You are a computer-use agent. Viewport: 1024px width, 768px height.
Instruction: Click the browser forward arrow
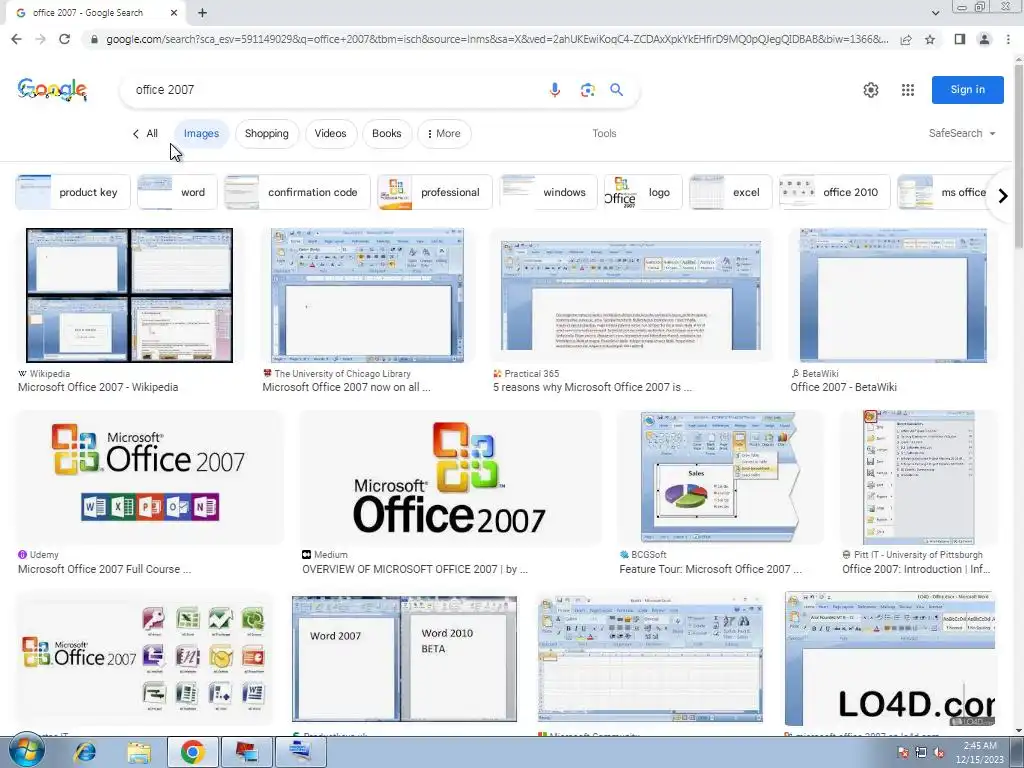click(40, 39)
